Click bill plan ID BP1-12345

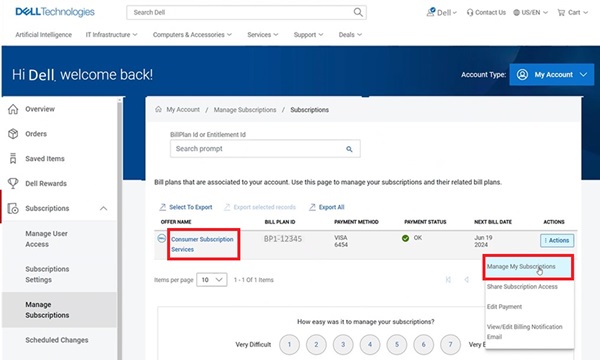282,239
